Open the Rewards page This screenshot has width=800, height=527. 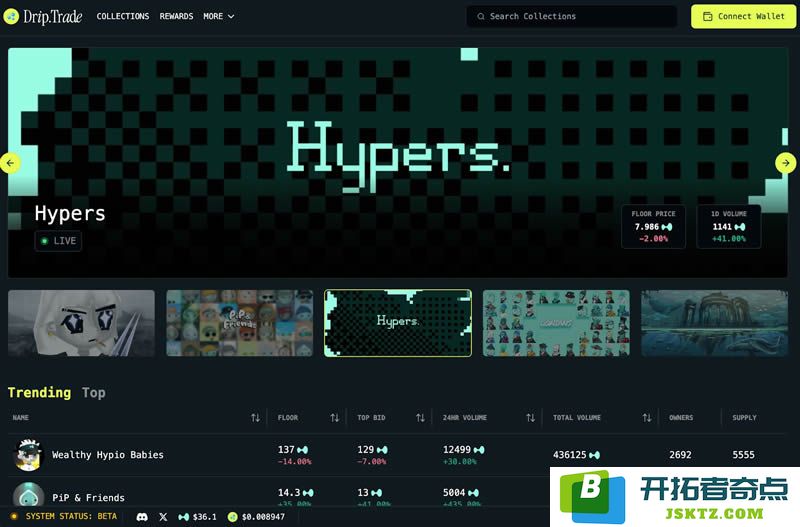(176, 16)
